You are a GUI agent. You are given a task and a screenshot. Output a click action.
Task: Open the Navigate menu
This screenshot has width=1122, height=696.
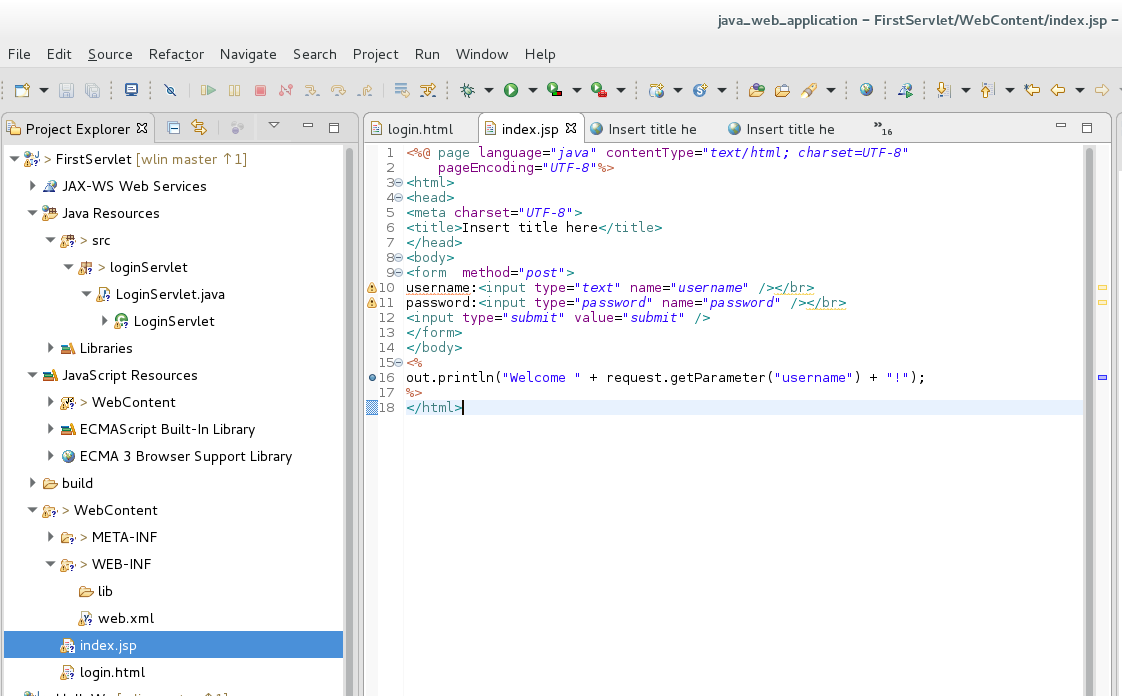point(248,54)
